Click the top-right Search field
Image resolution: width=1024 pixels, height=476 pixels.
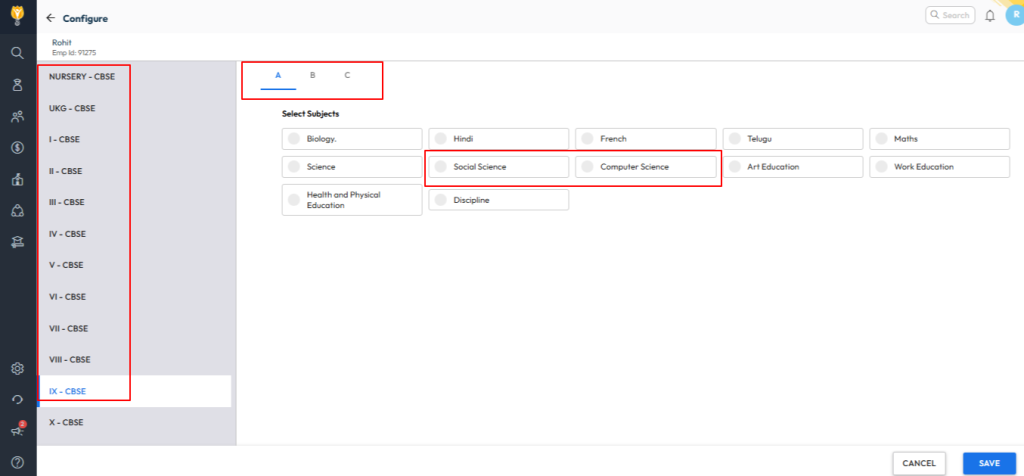(949, 15)
